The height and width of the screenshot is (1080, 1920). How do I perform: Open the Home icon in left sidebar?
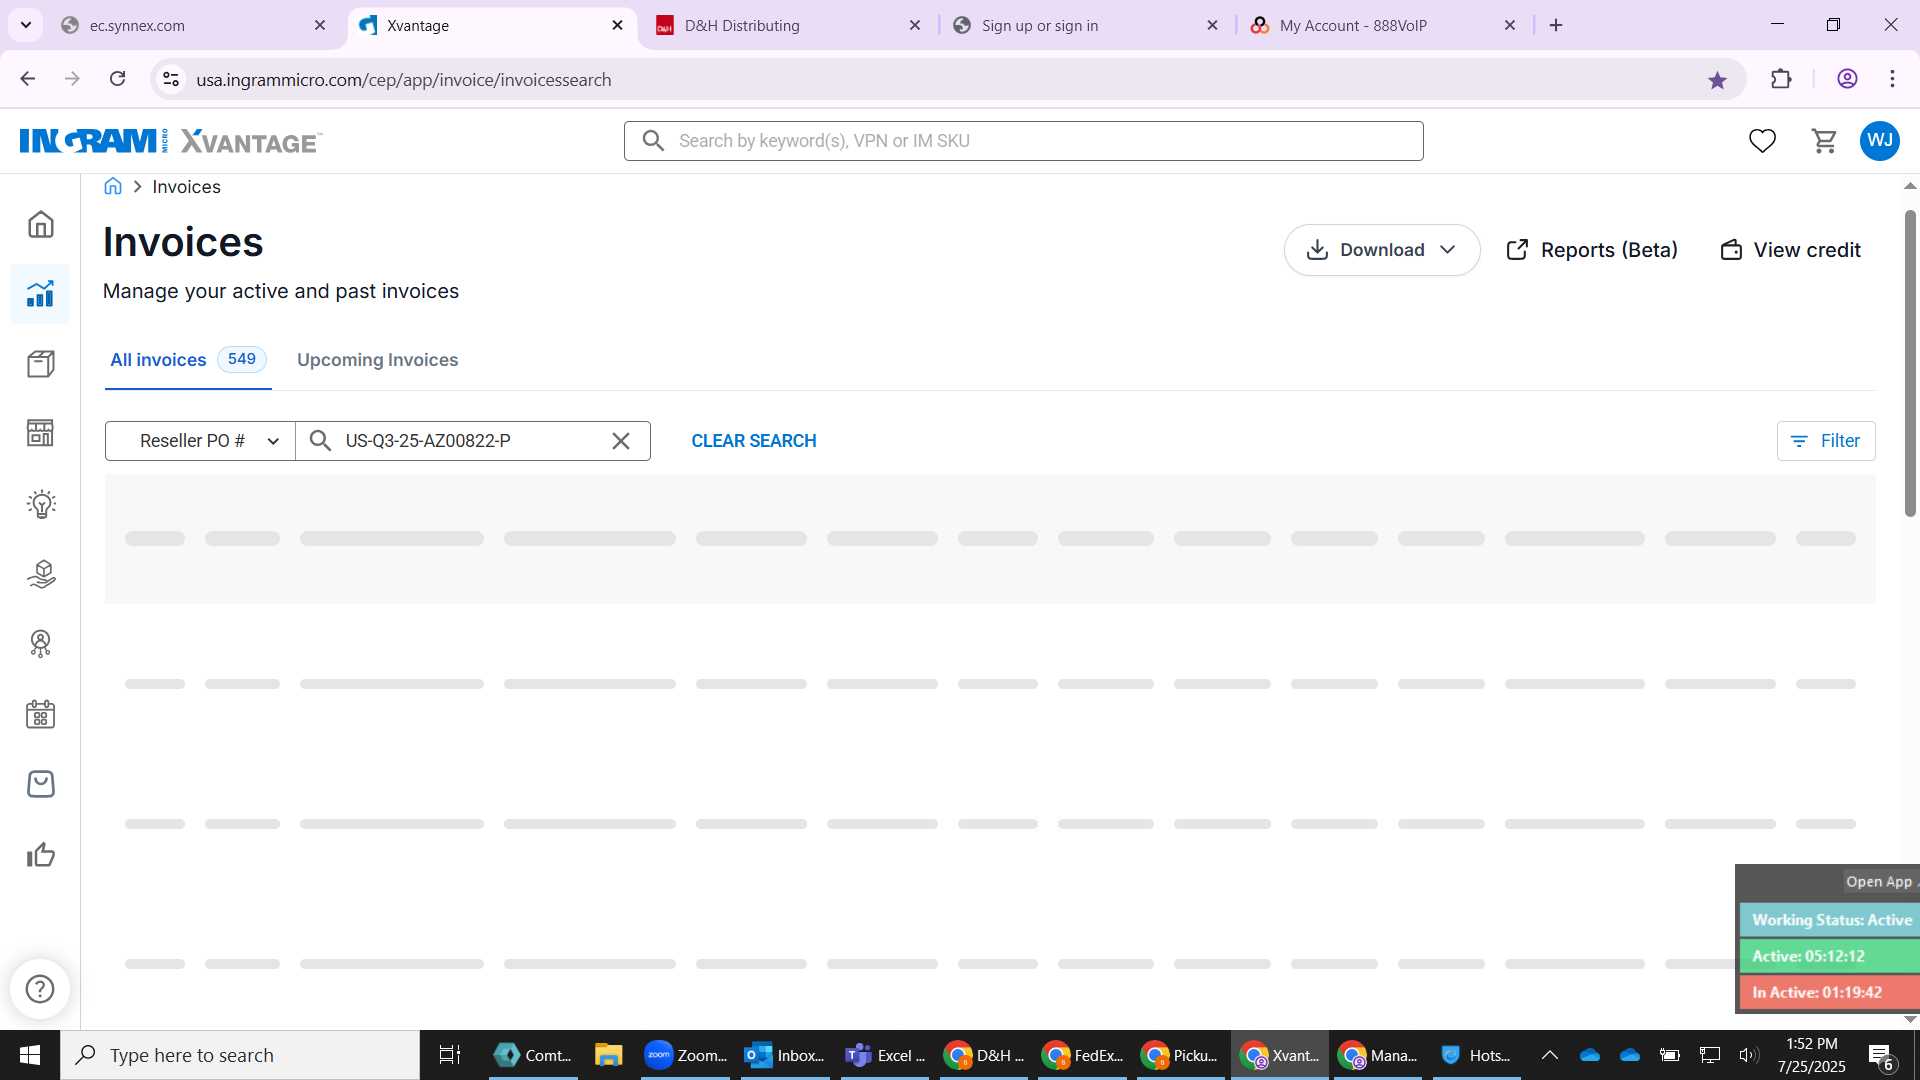pos(40,224)
